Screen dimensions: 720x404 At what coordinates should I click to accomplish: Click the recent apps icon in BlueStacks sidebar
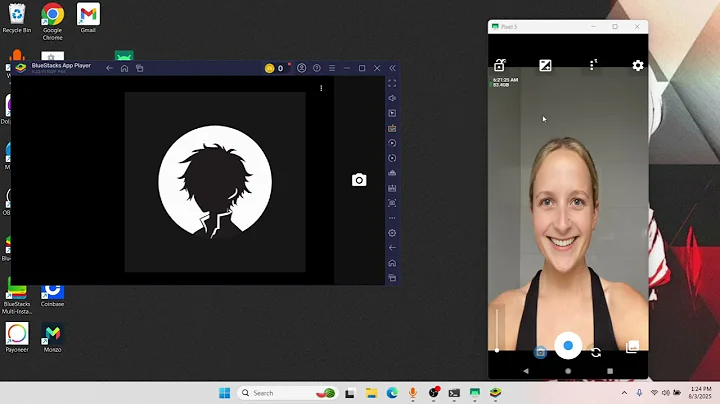pos(392,278)
